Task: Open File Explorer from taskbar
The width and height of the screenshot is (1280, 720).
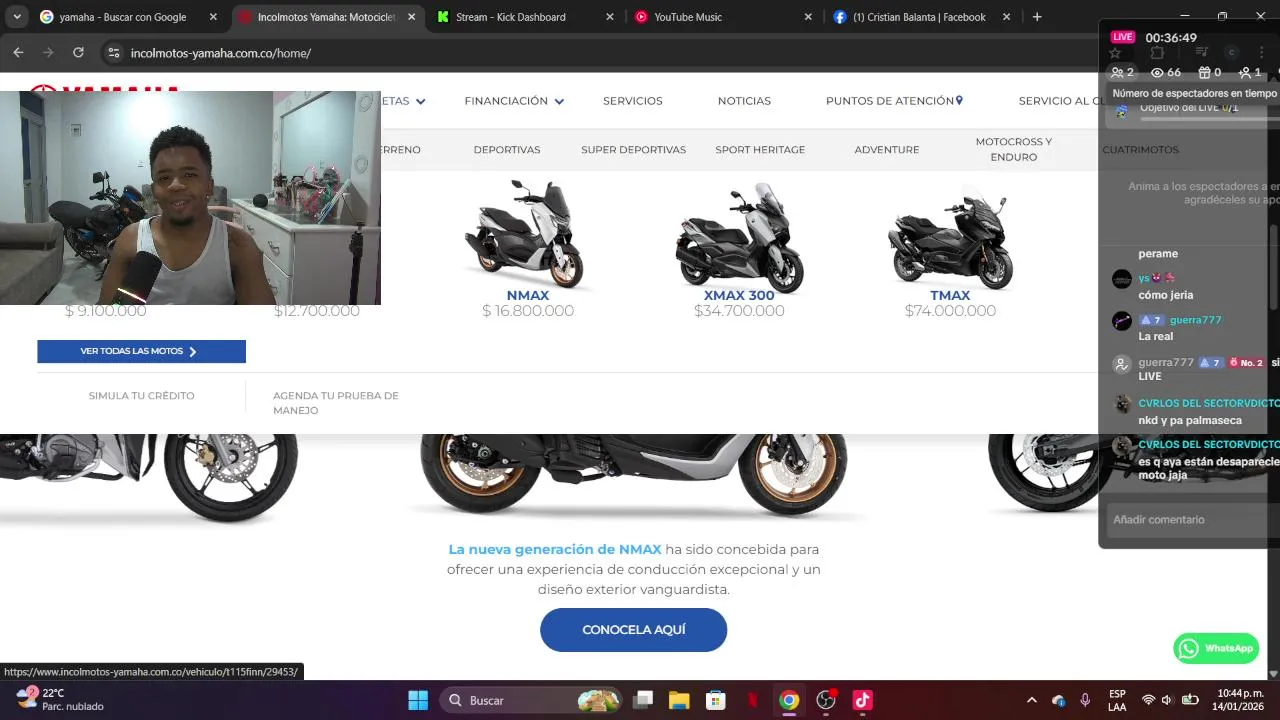Action: tap(679, 700)
